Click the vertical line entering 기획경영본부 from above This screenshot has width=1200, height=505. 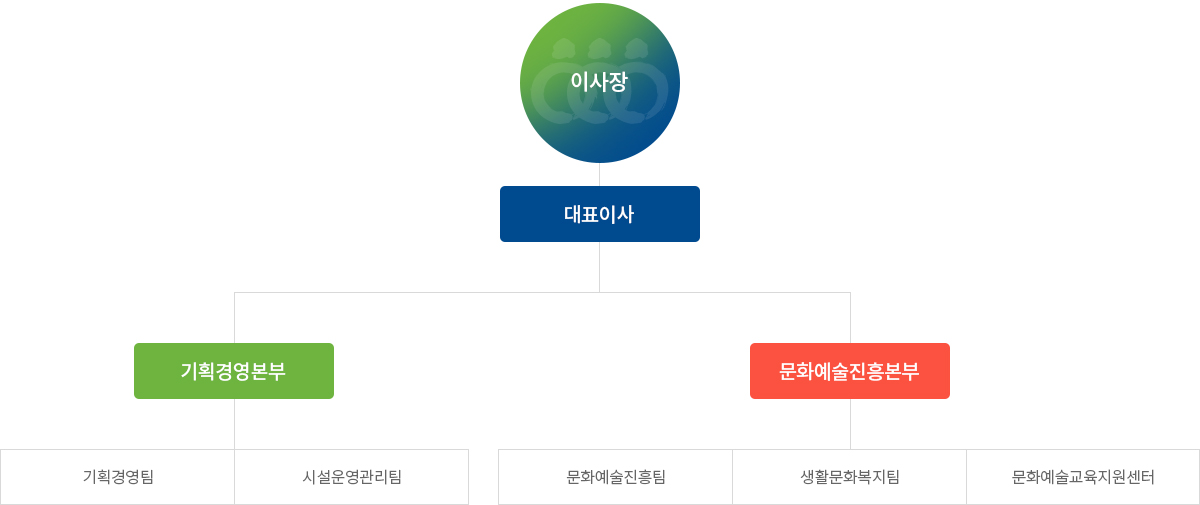[234, 318]
